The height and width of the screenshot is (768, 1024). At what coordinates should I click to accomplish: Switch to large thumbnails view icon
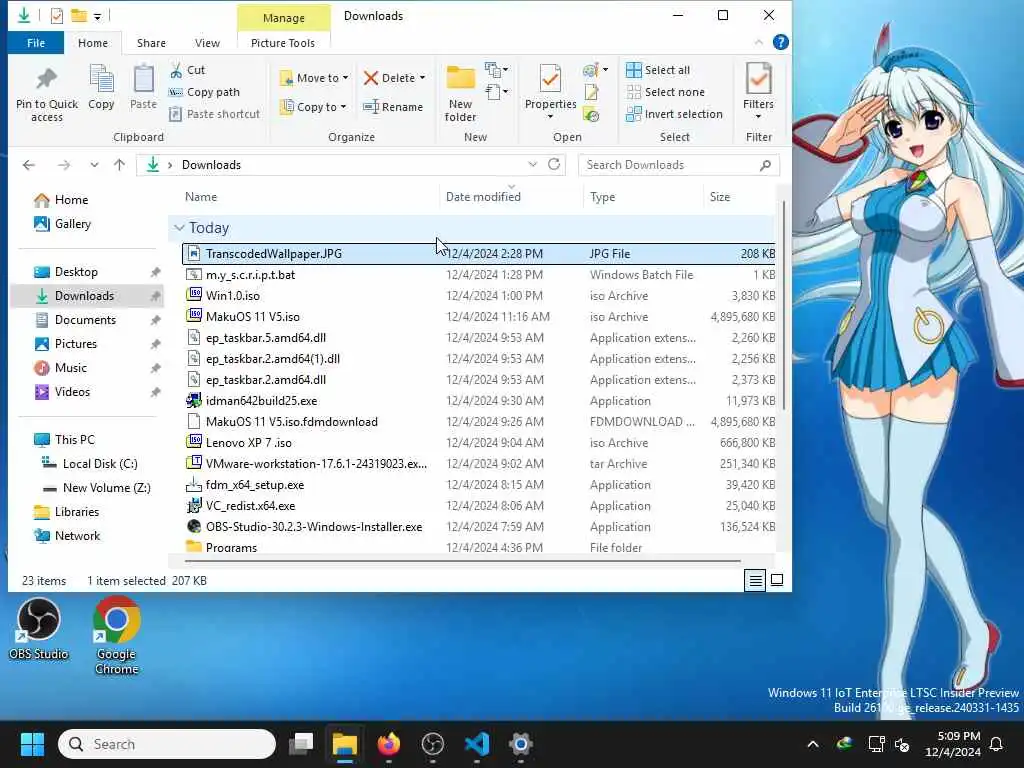tap(777, 580)
